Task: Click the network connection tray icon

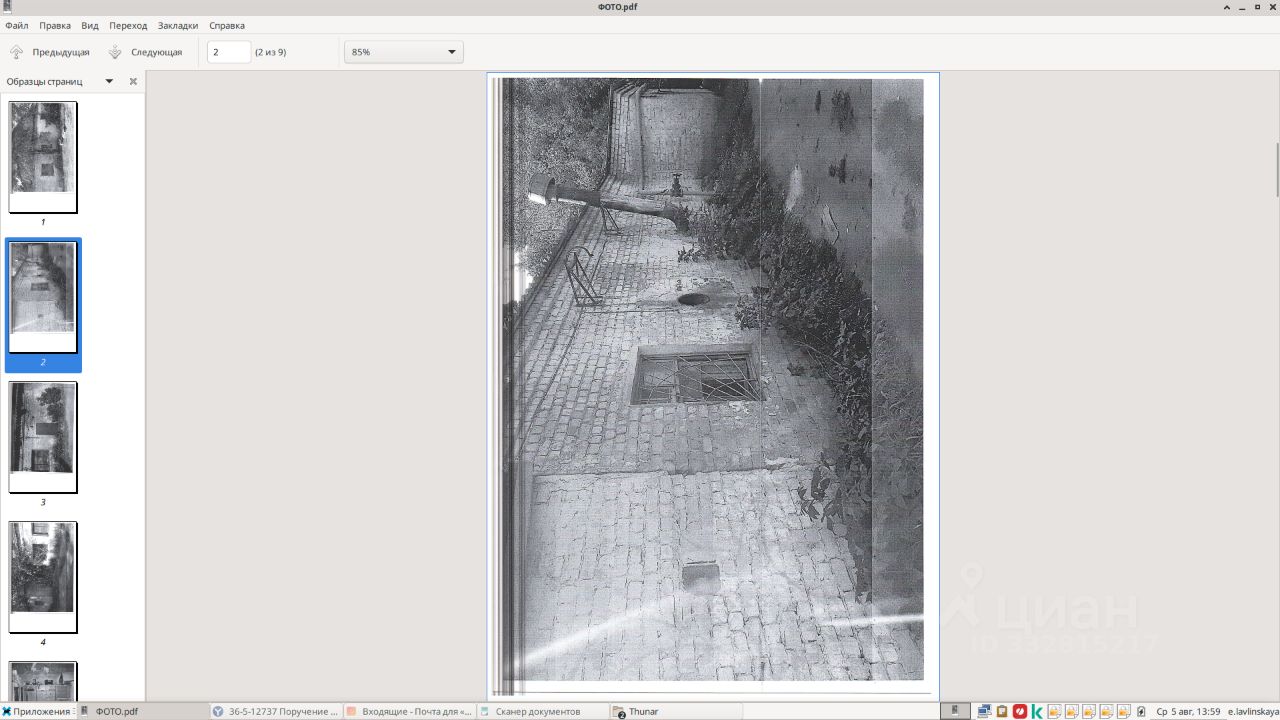Action: (x=984, y=712)
